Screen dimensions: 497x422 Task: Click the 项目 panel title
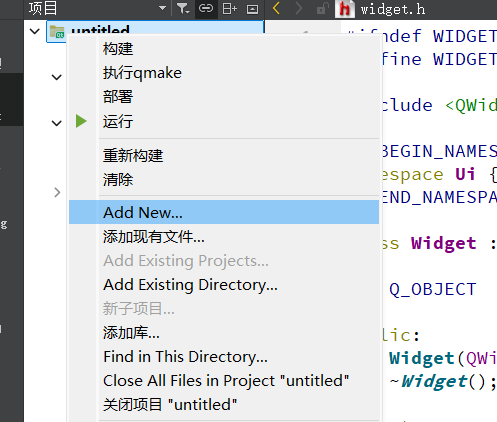coord(43,8)
